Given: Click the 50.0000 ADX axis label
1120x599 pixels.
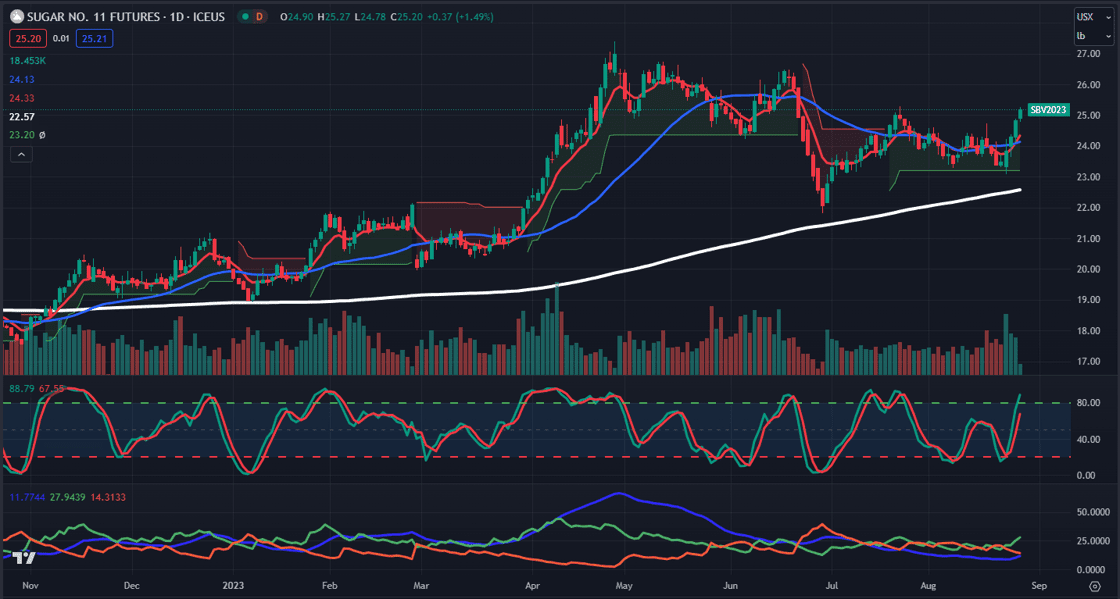Looking at the screenshot, I should pyautogui.click(x=1093, y=512).
